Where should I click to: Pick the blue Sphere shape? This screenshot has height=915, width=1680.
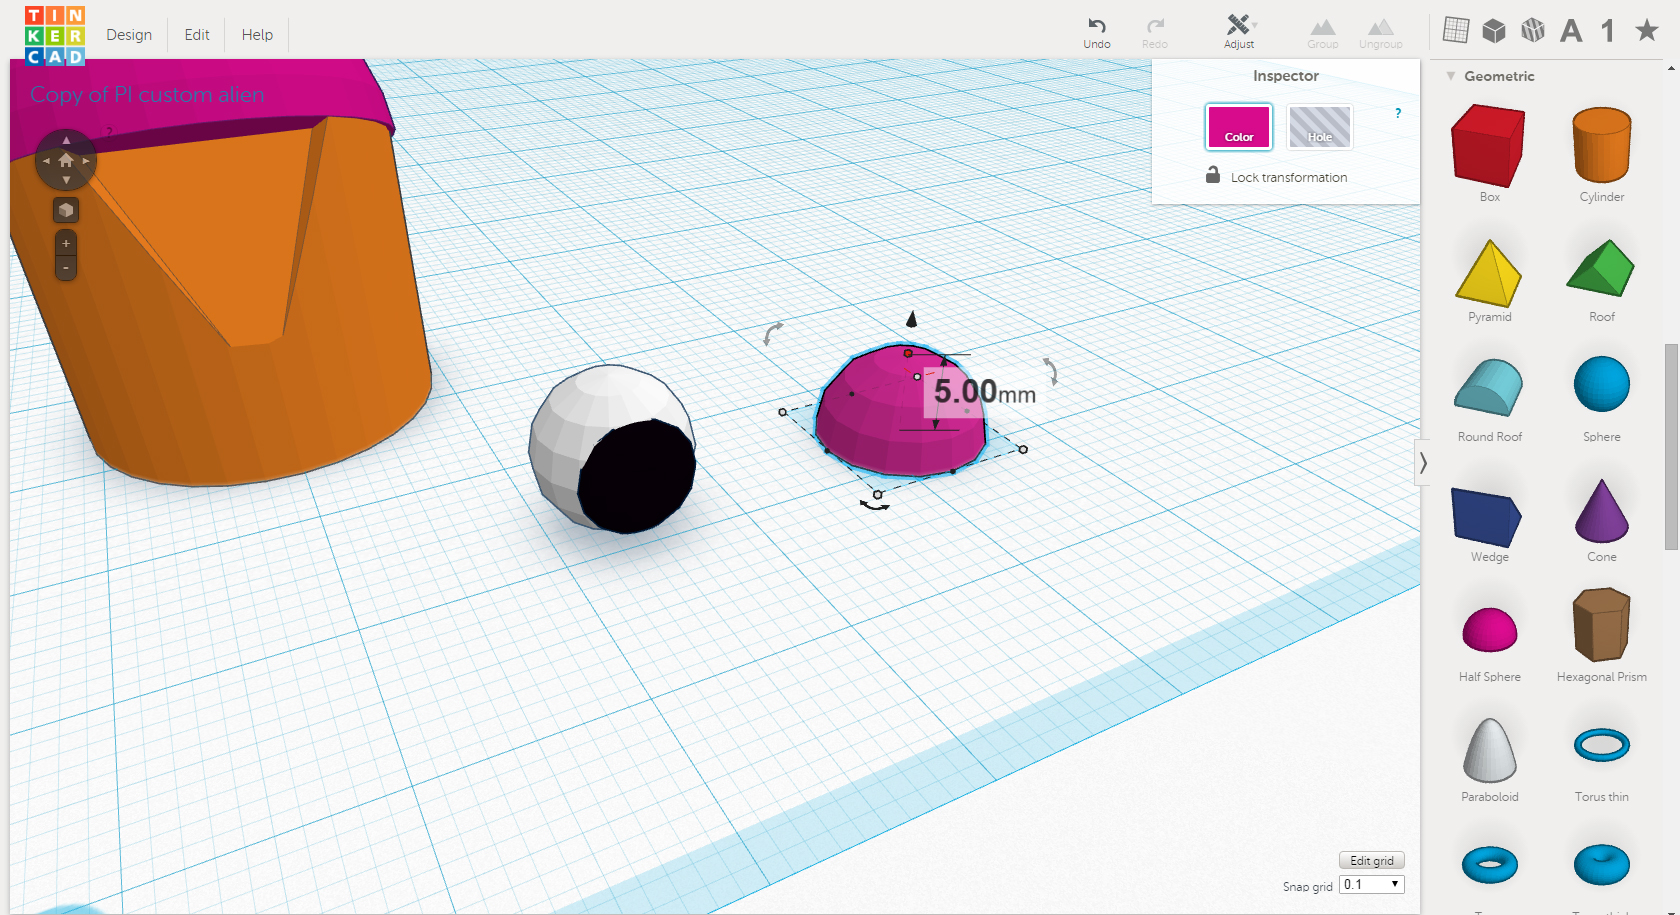click(x=1601, y=385)
